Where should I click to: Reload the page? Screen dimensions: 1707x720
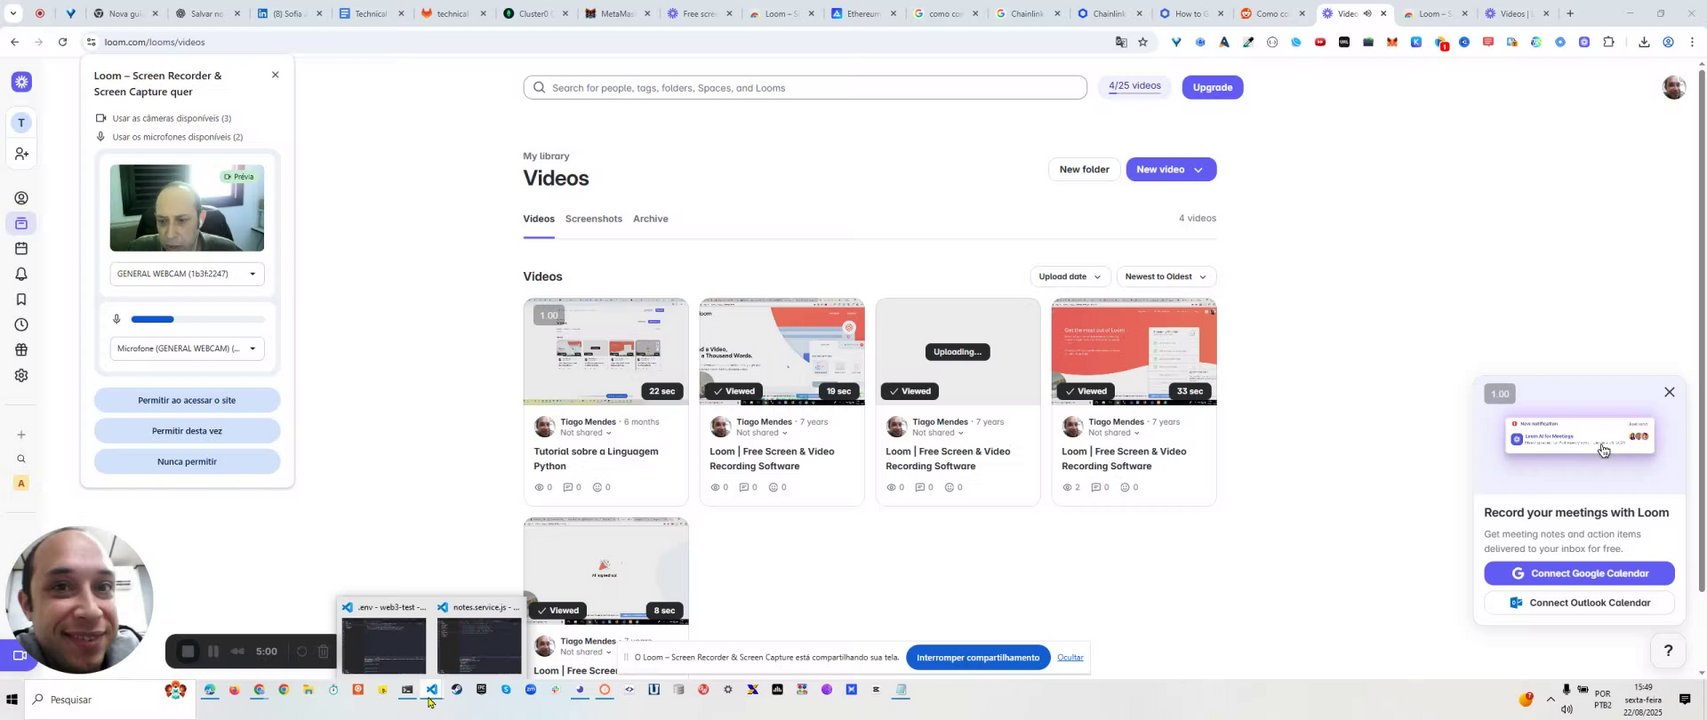[62, 42]
